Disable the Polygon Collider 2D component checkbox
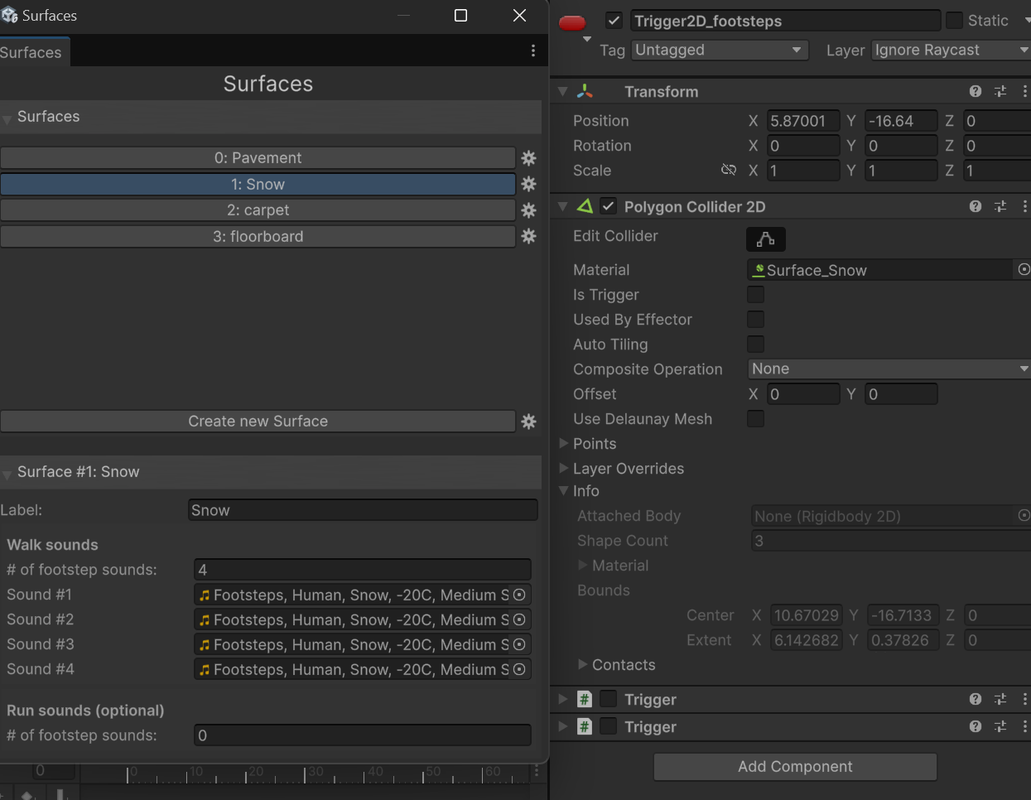 click(x=608, y=207)
